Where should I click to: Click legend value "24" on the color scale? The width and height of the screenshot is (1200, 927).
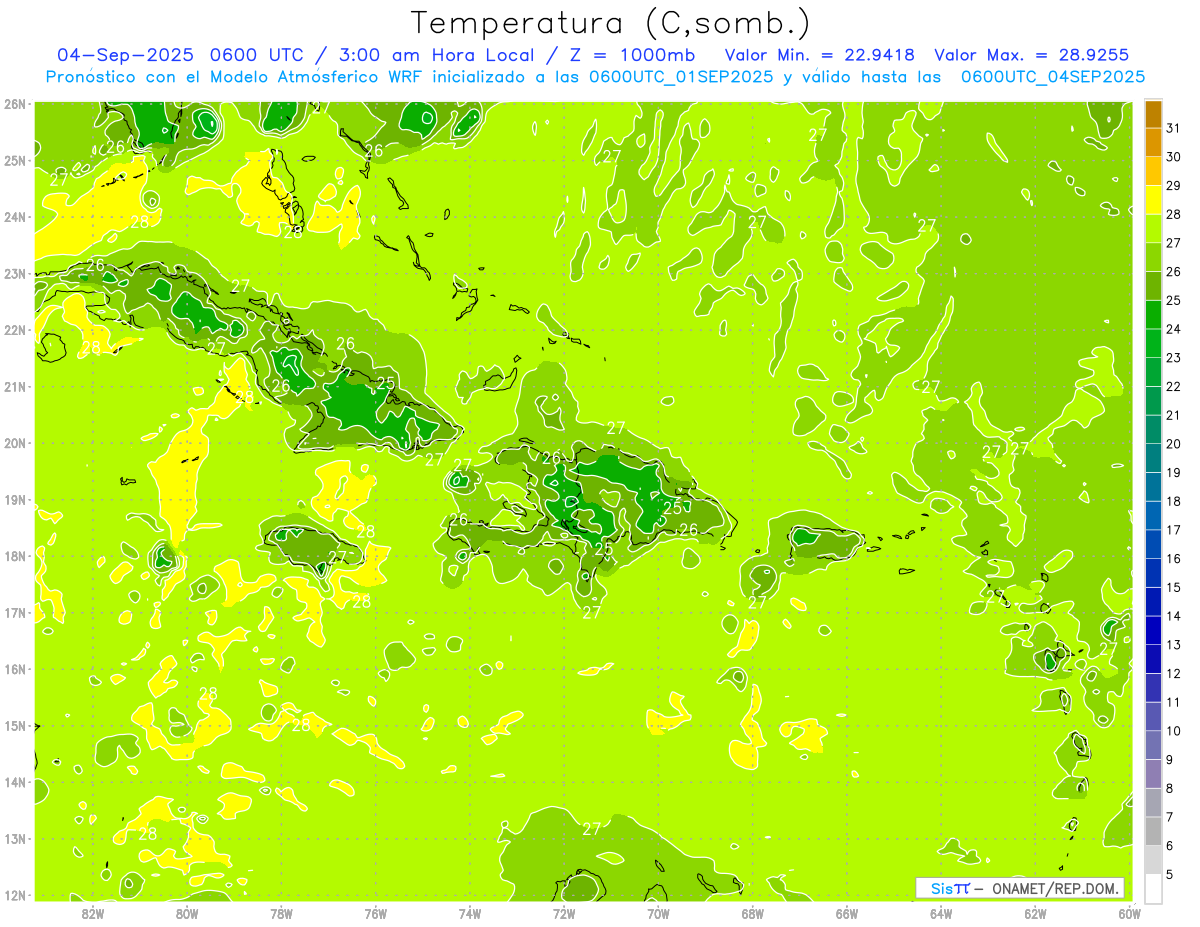coord(1173,329)
